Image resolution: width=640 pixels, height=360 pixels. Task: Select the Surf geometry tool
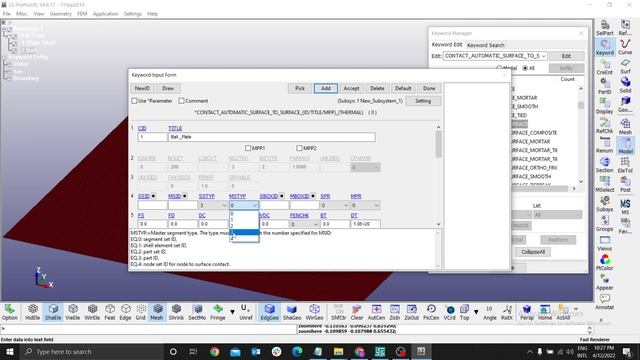coord(625,67)
